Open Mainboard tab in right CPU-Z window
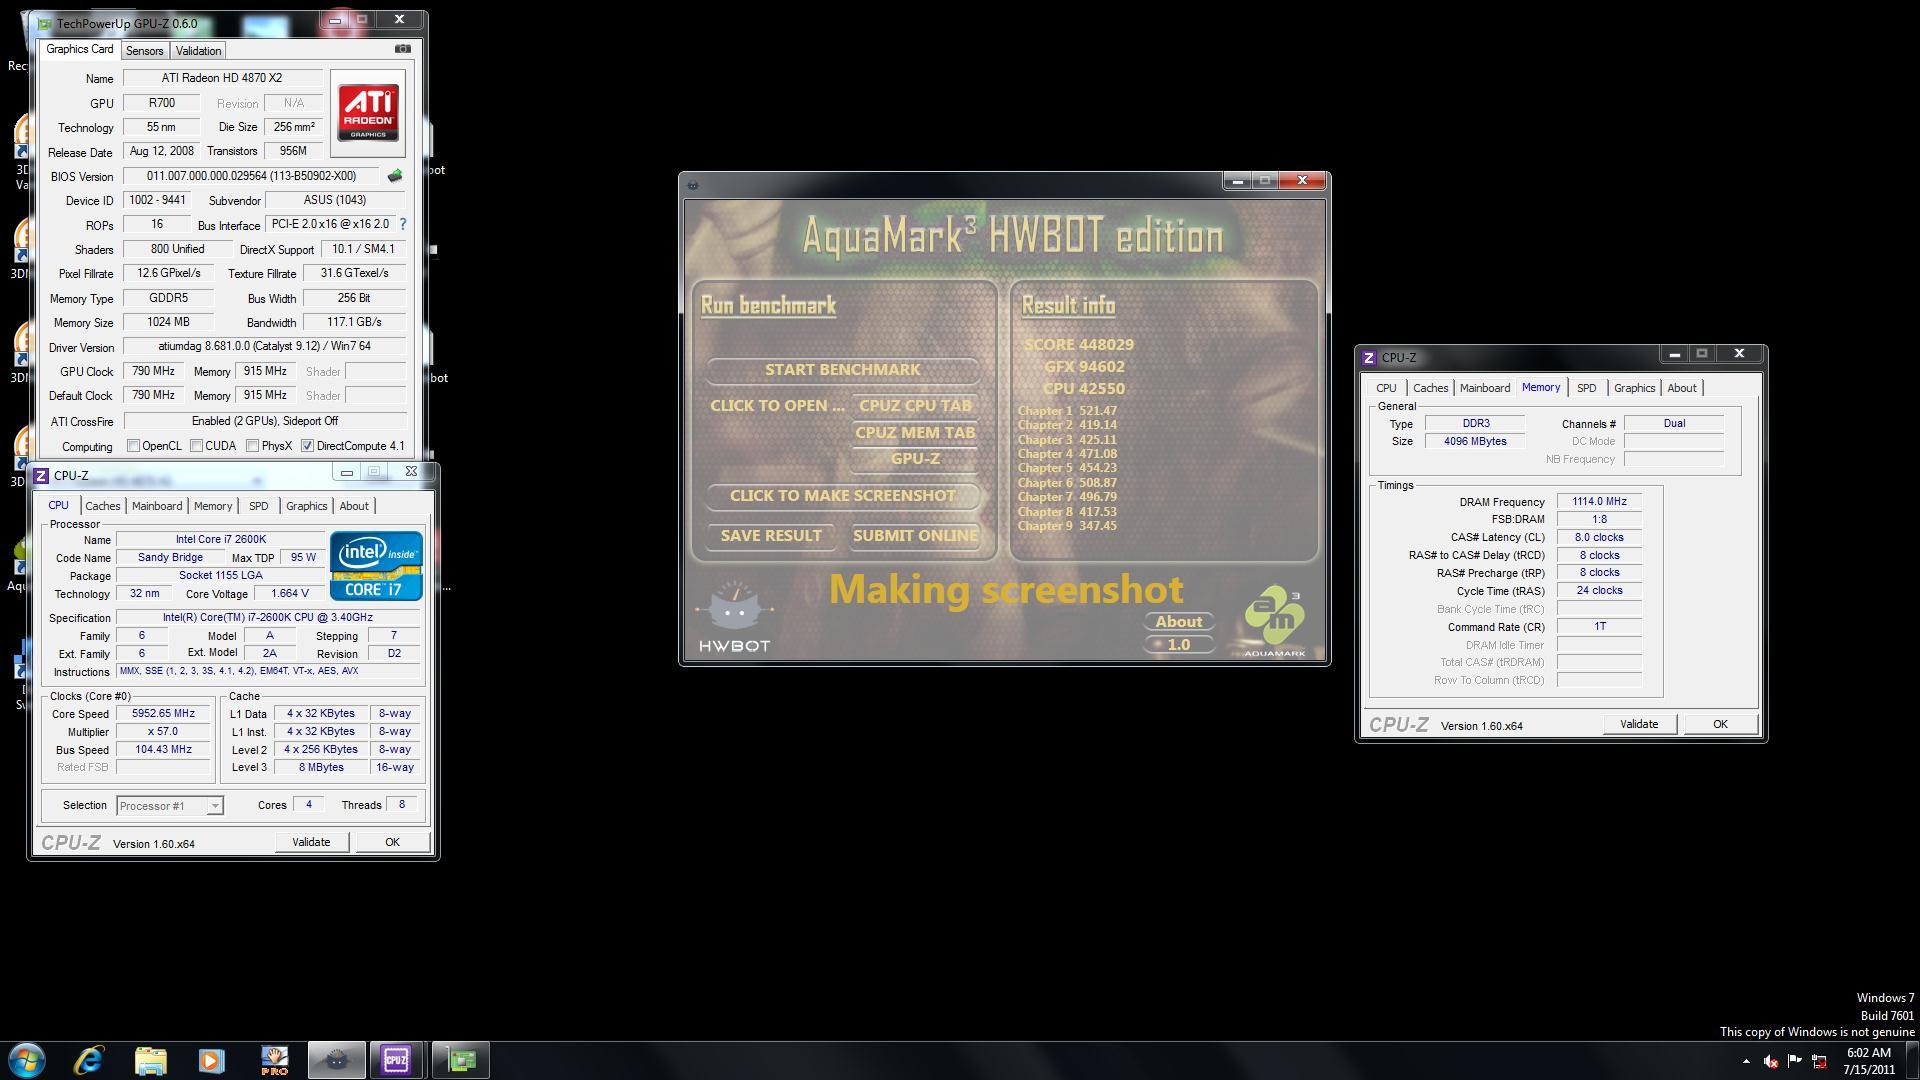 click(1485, 388)
